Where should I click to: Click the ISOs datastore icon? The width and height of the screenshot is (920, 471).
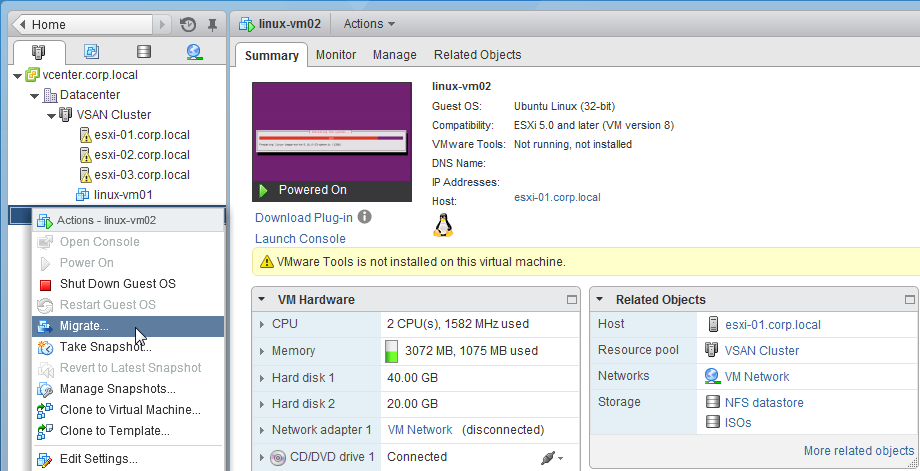click(x=712, y=422)
